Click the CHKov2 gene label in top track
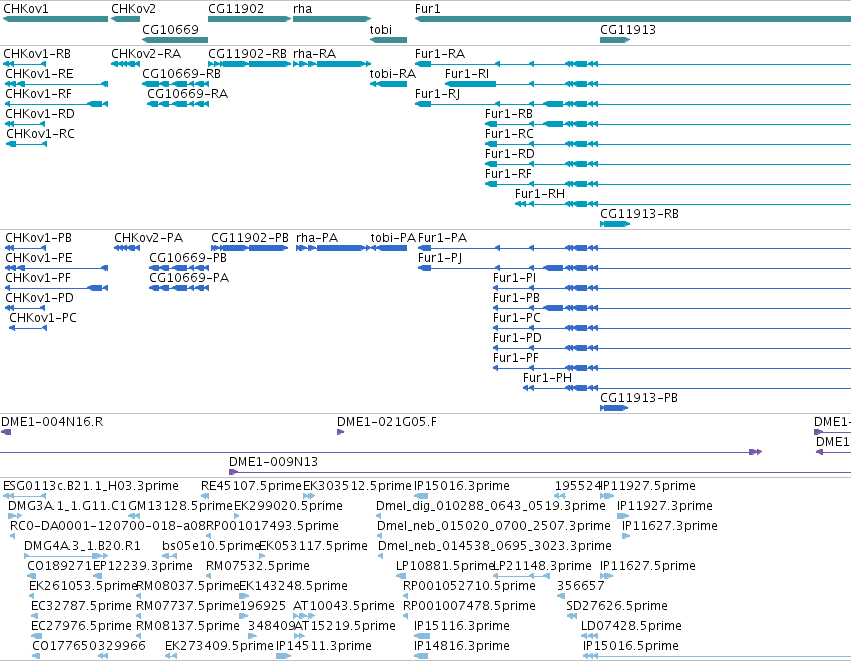851x661 pixels. (x=134, y=9)
